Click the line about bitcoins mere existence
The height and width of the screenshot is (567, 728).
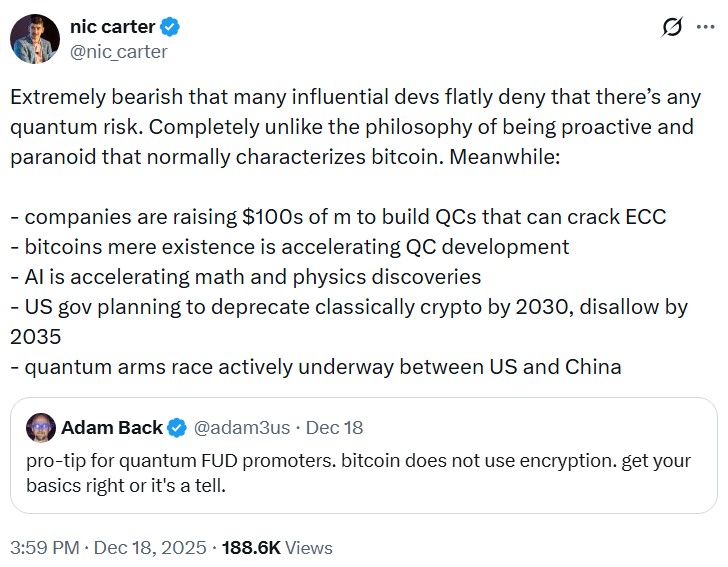(290, 247)
